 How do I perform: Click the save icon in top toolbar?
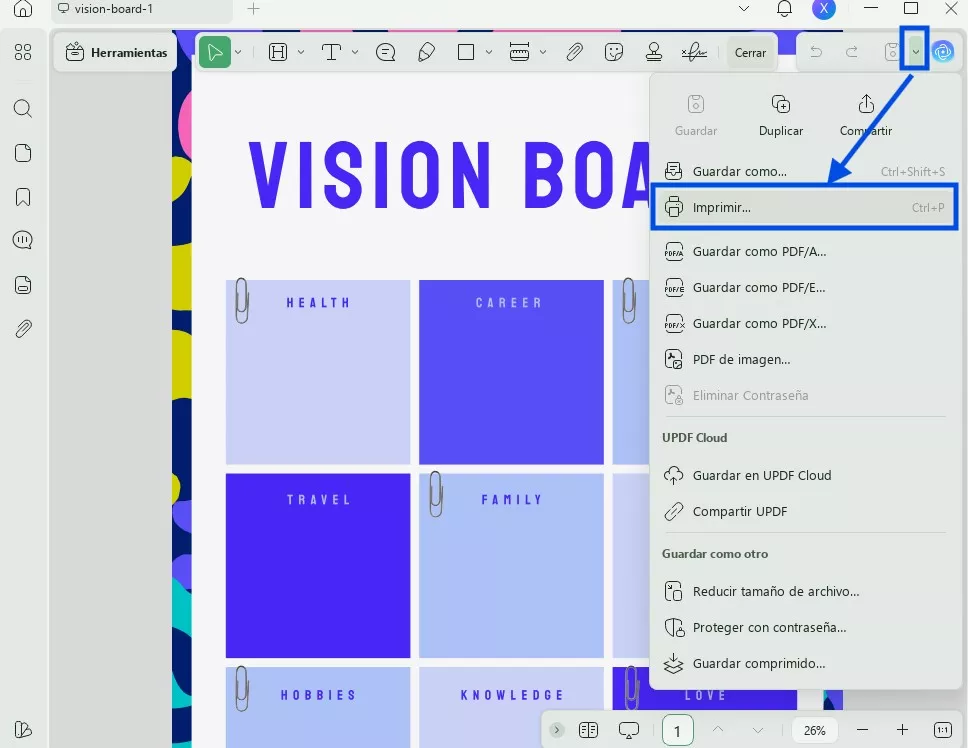click(892, 52)
